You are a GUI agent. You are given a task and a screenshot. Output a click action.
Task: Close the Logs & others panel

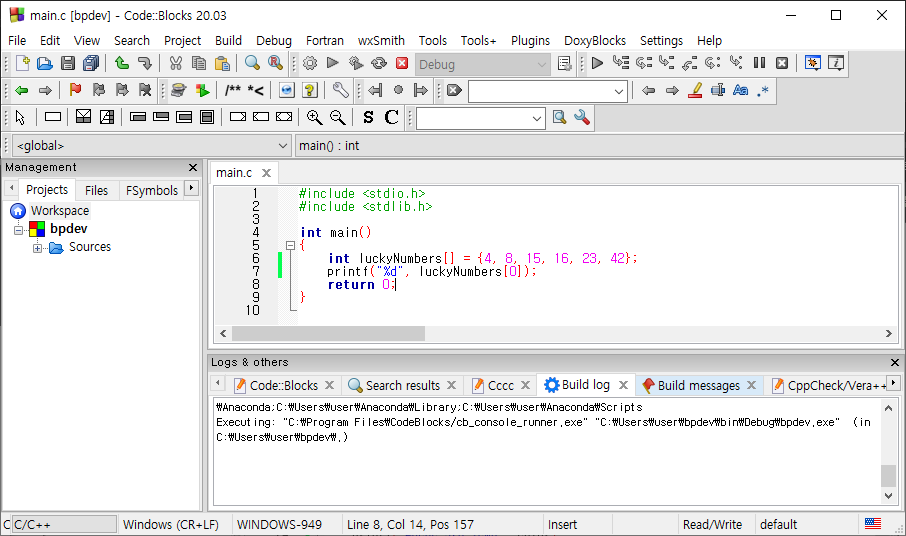point(894,362)
